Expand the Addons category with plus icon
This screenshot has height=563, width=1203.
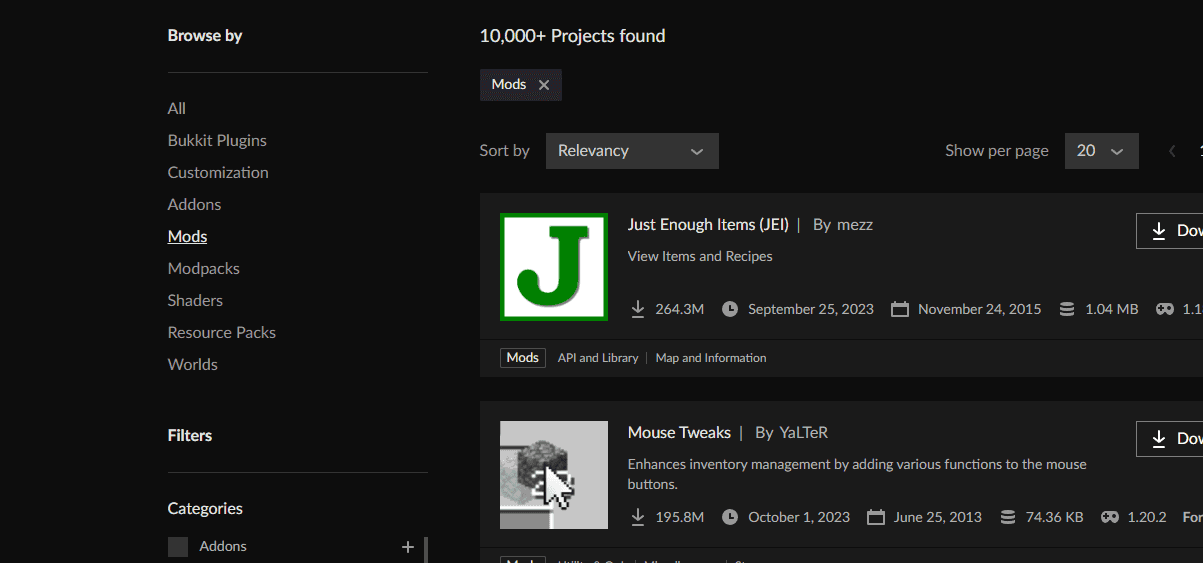pos(407,547)
